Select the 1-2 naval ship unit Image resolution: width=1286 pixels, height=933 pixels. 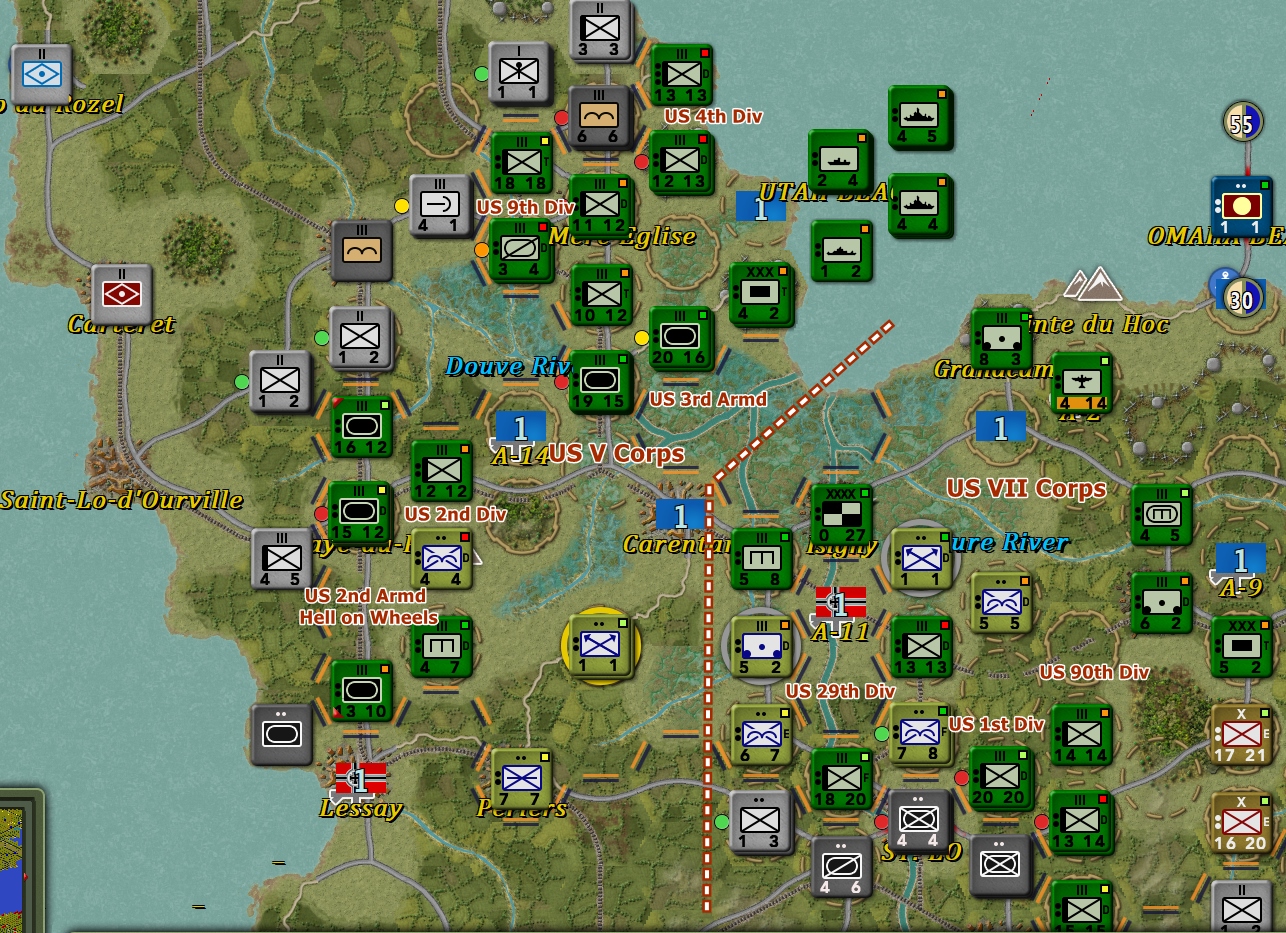tap(840, 250)
